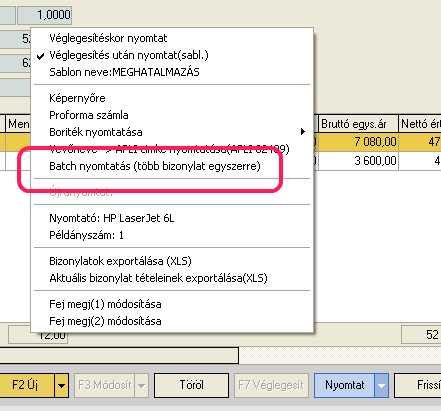This screenshot has height=411, width=441.
Task: Open Fej megj(2) módosítása
Action: point(172,321)
